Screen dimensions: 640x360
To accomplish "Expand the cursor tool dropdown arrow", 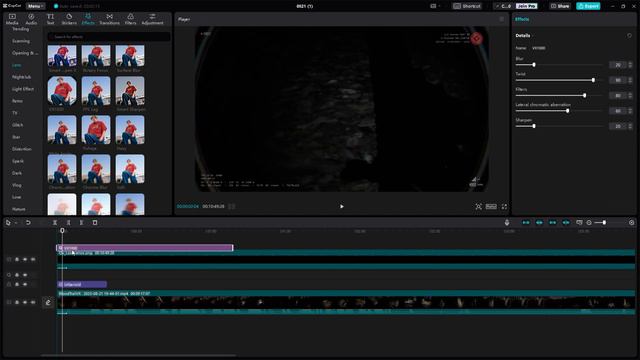I will 16,223.
